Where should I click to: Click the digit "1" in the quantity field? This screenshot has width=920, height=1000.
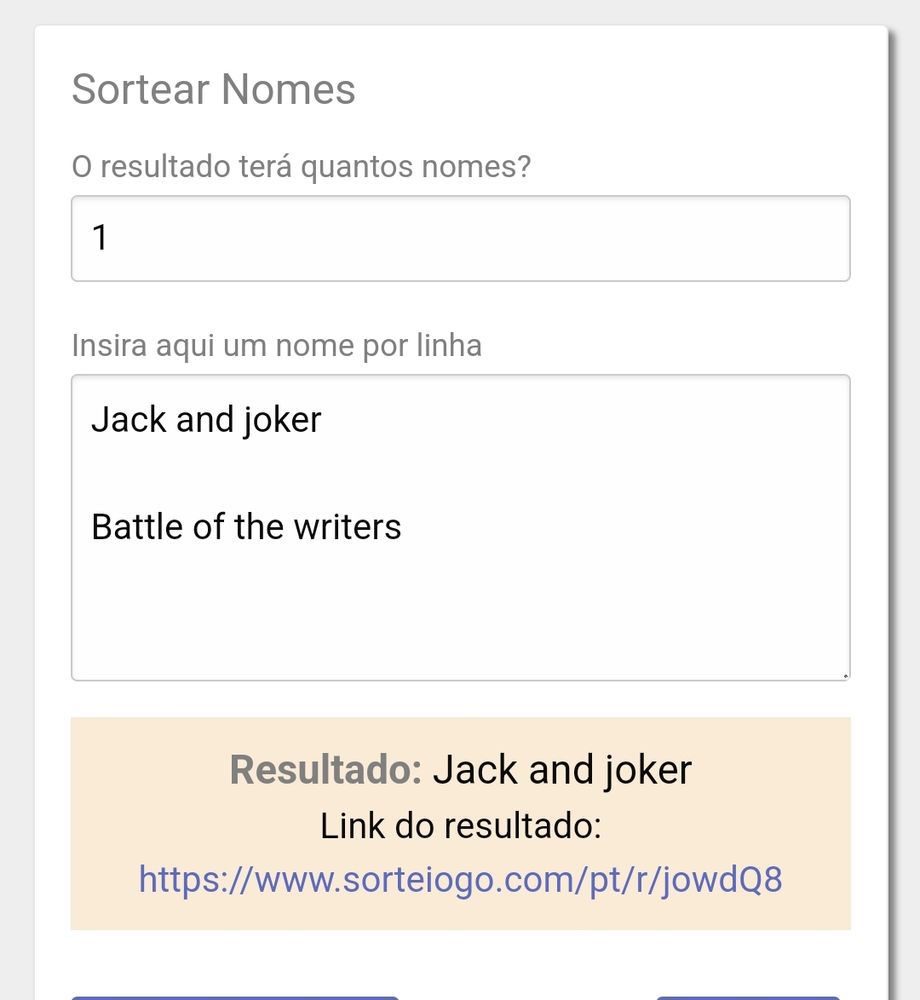point(100,238)
